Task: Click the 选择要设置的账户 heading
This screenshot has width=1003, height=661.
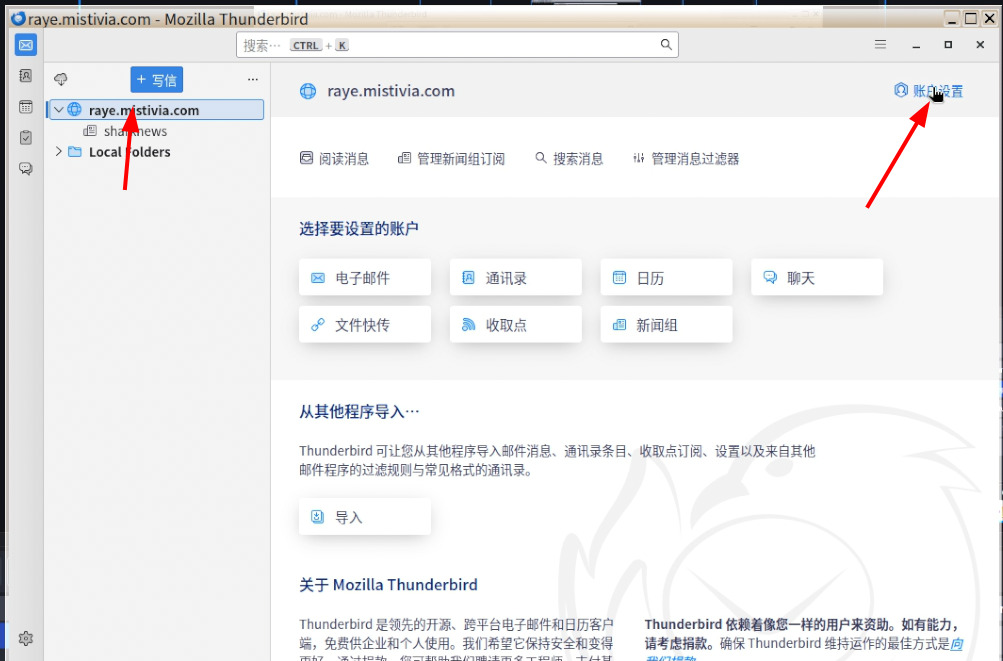Action: (359, 228)
